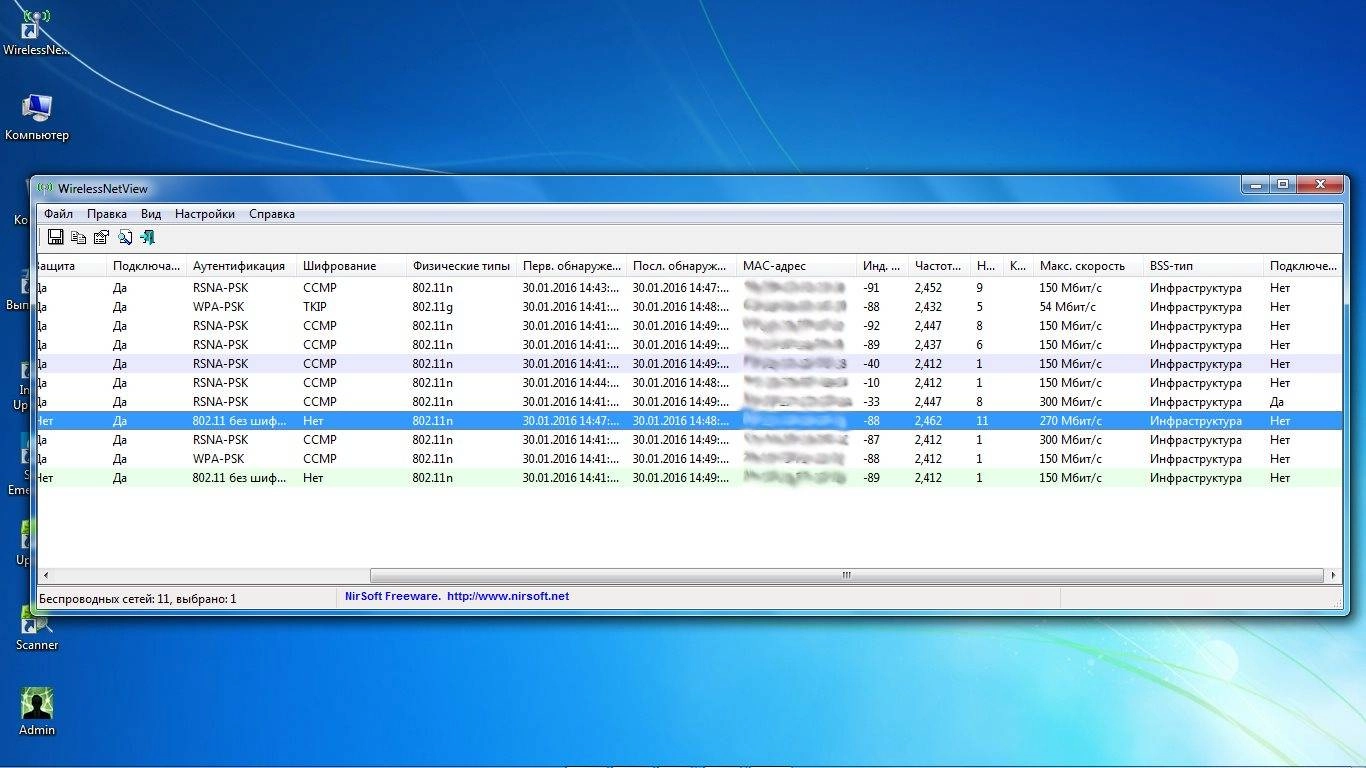The image size is (1366, 768).
Task: Click the Перв. обнаруже... column header
Action: [572, 266]
